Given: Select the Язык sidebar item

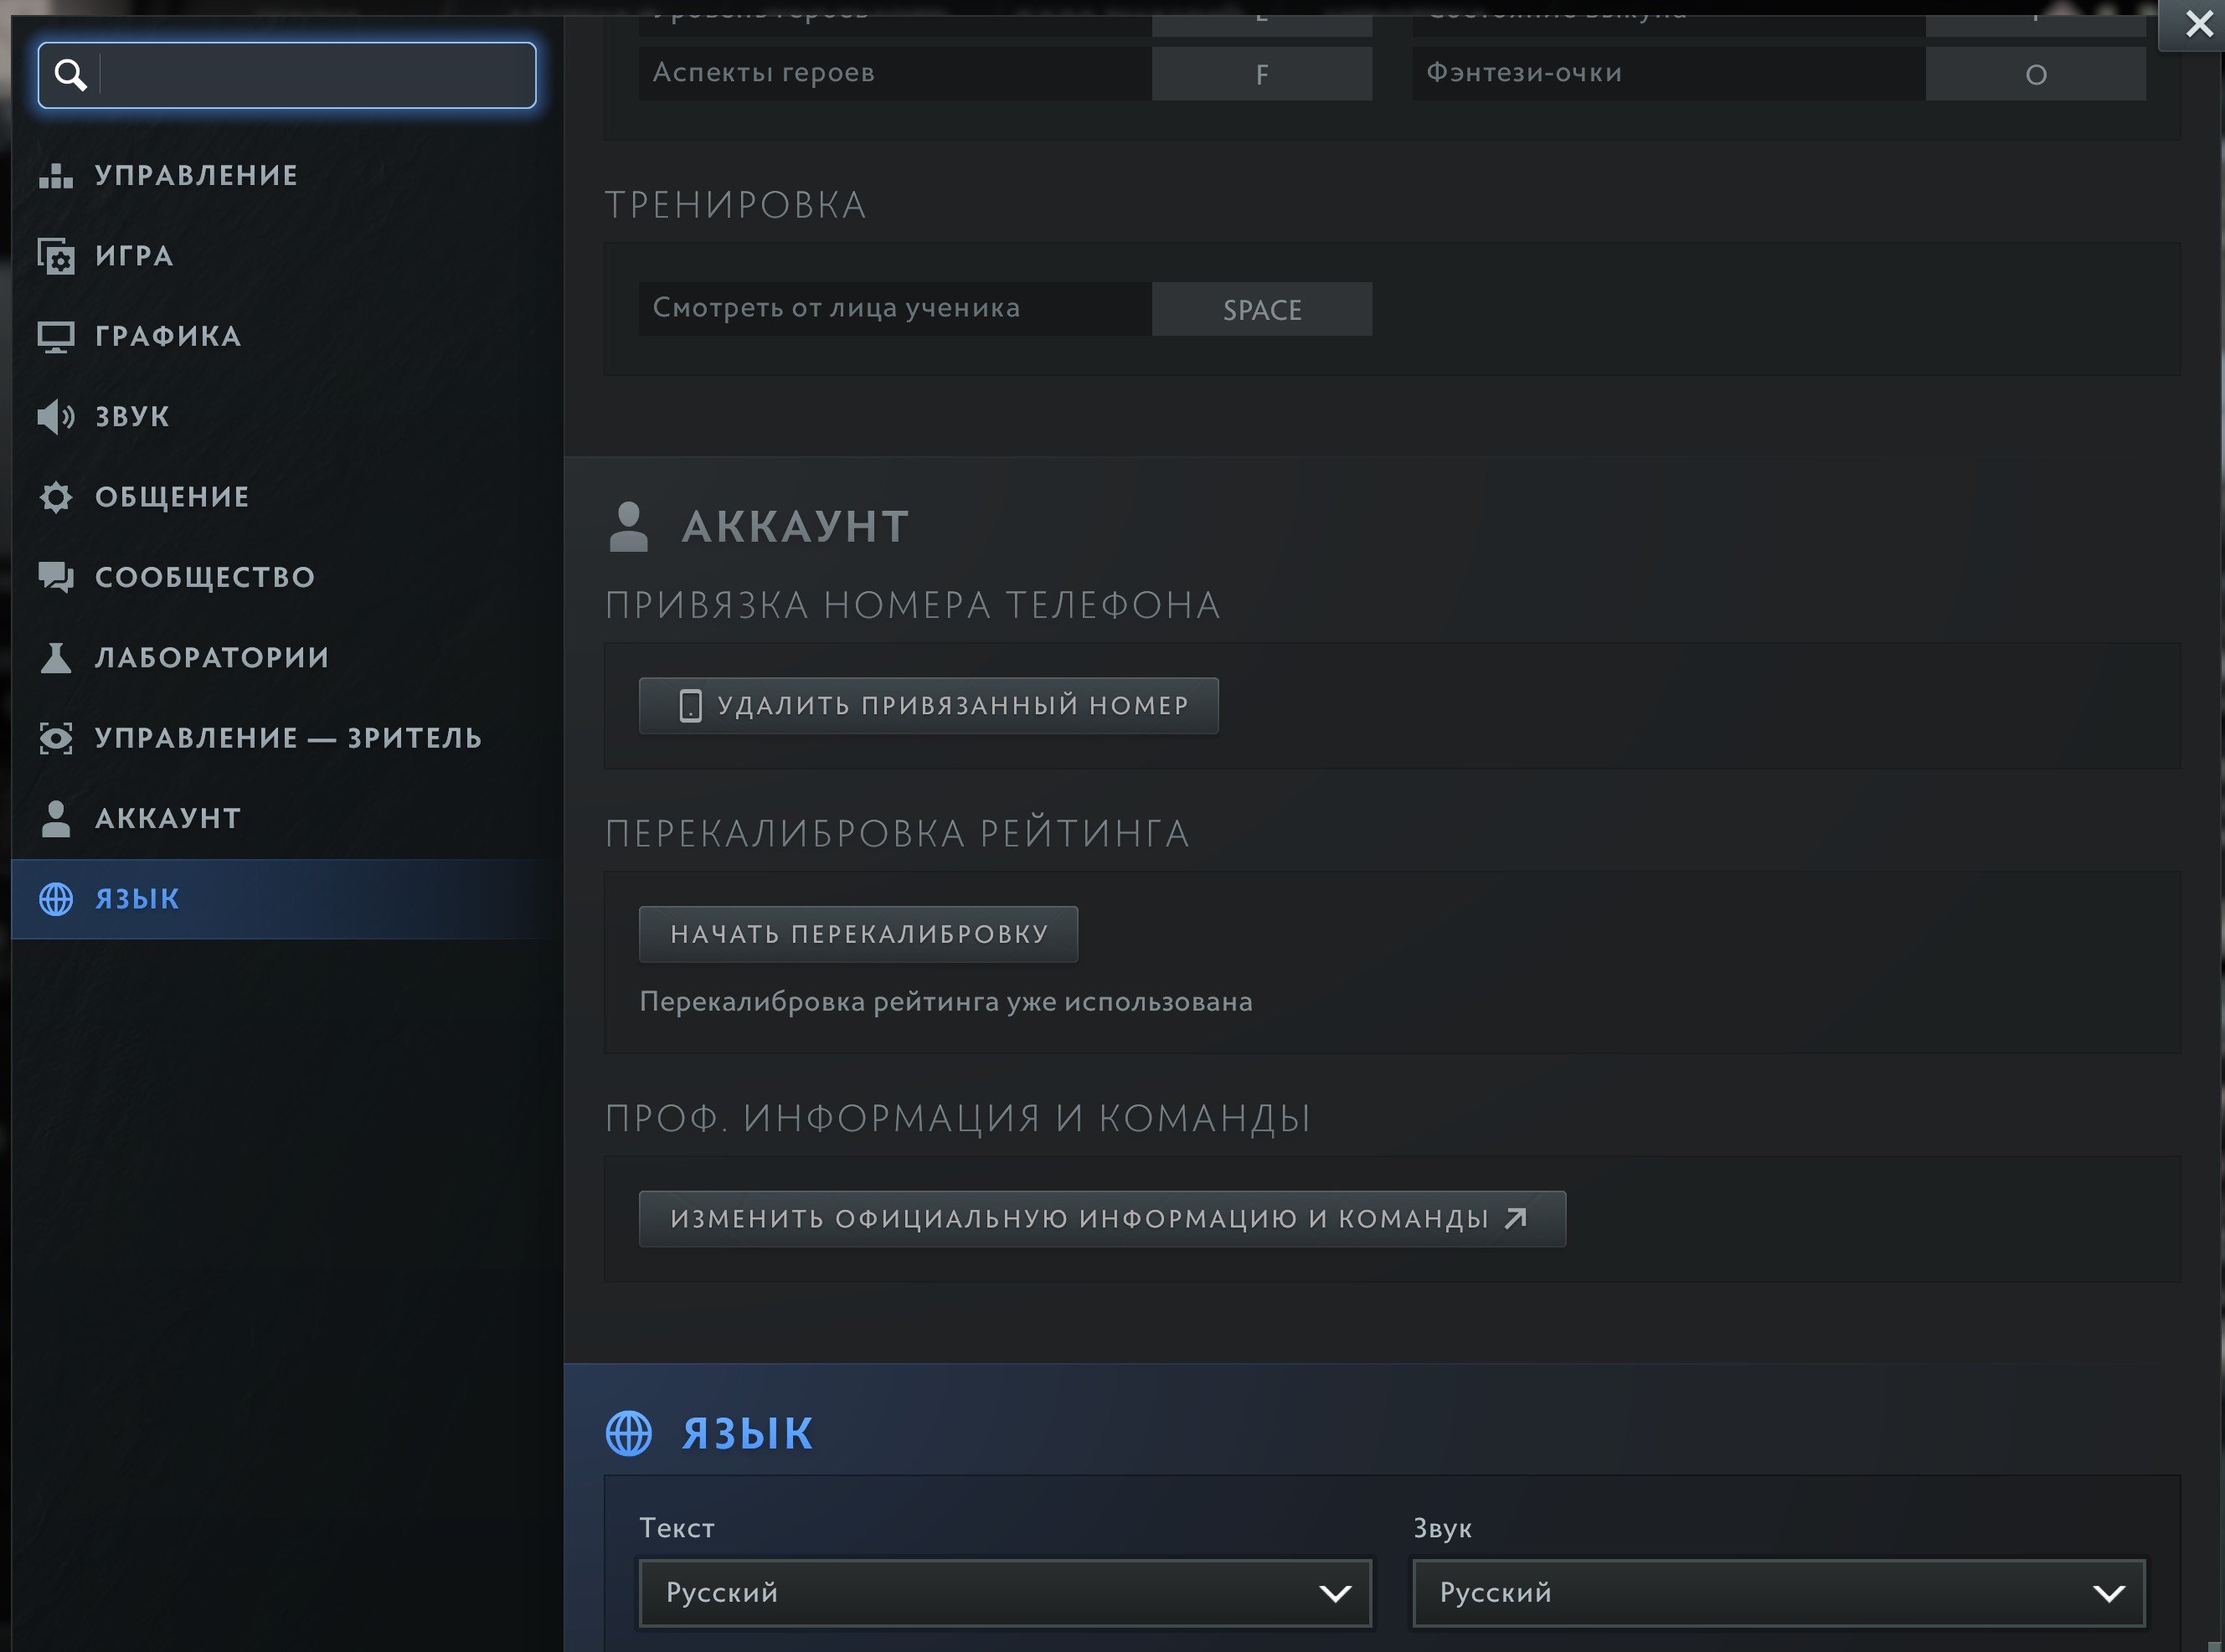Looking at the screenshot, I should (137, 899).
